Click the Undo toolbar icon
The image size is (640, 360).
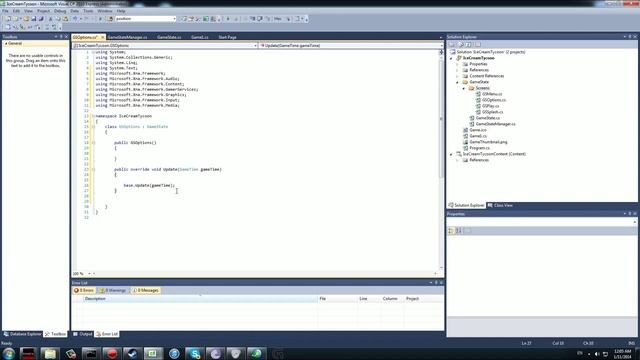[x=75, y=19]
